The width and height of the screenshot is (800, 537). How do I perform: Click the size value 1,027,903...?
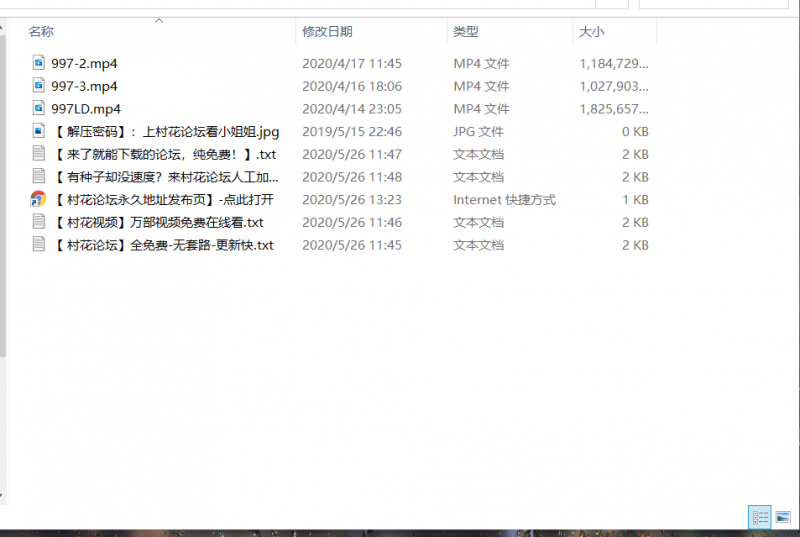click(x=614, y=86)
